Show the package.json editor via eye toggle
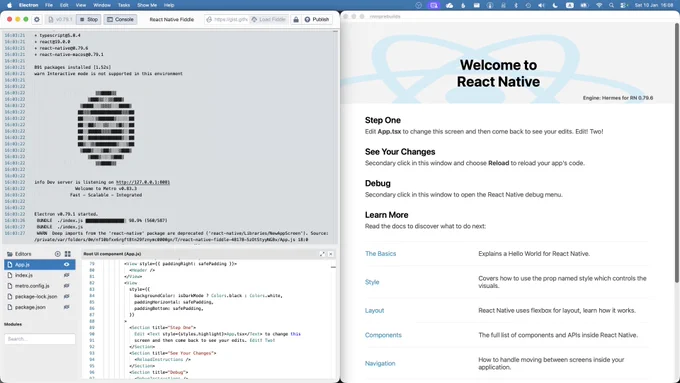The height and width of the screenshot is (383, 680). coord(66,307)
